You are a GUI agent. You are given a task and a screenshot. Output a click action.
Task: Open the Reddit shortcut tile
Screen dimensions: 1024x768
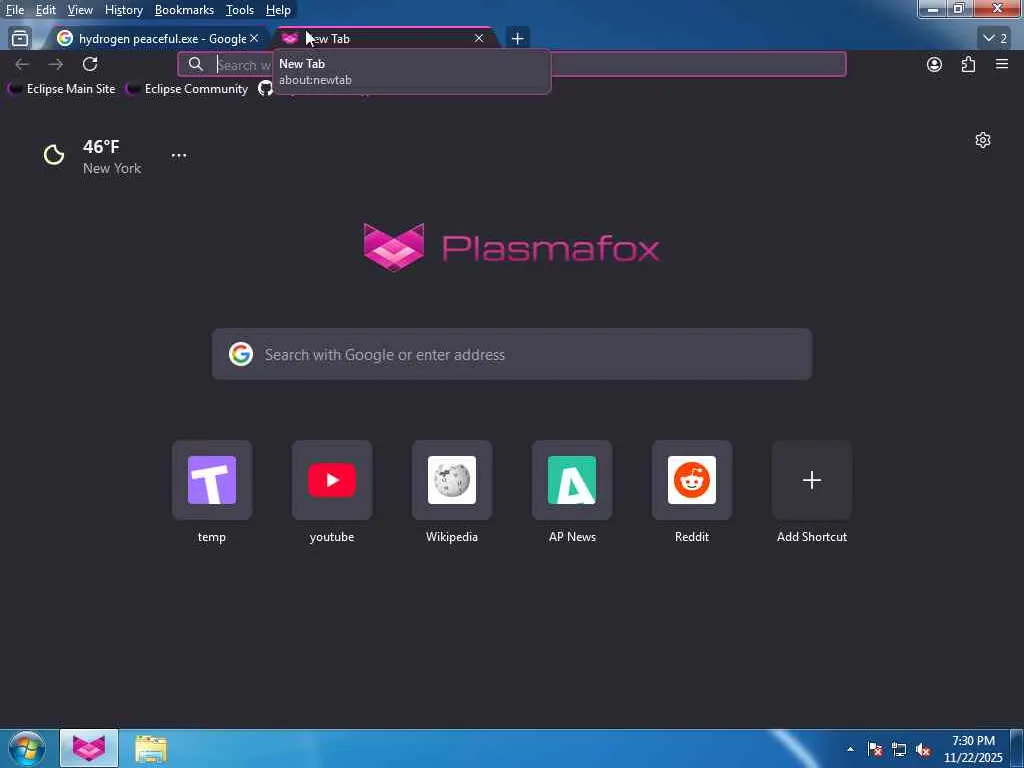[692, 480]
